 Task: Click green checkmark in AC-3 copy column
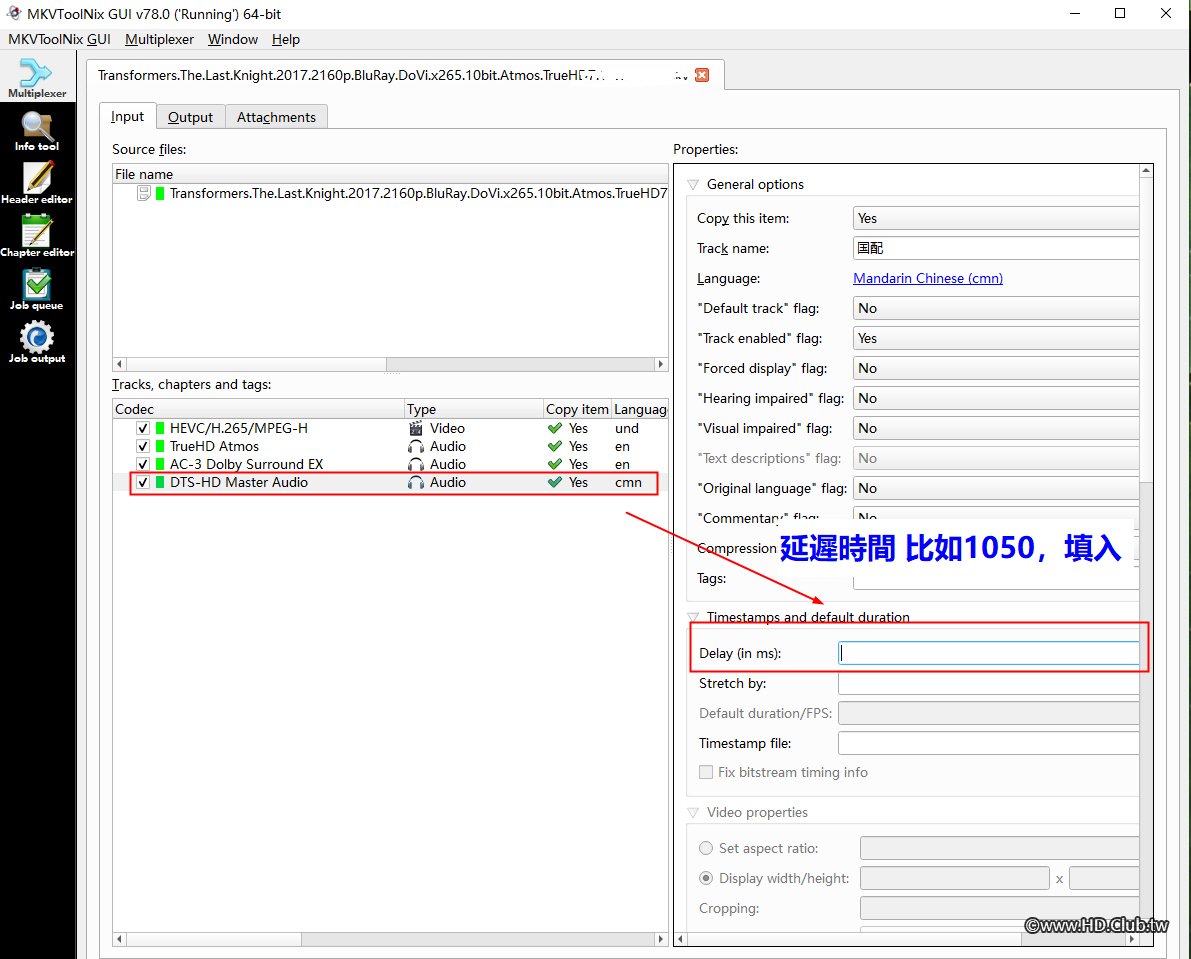555,465
